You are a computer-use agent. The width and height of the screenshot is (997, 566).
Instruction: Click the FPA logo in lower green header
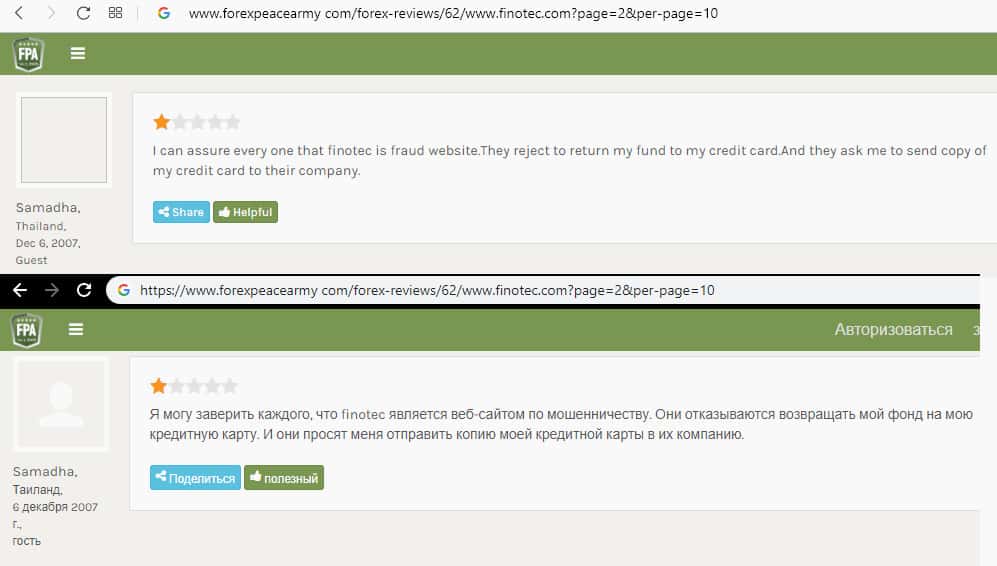(x=26, y=330)
